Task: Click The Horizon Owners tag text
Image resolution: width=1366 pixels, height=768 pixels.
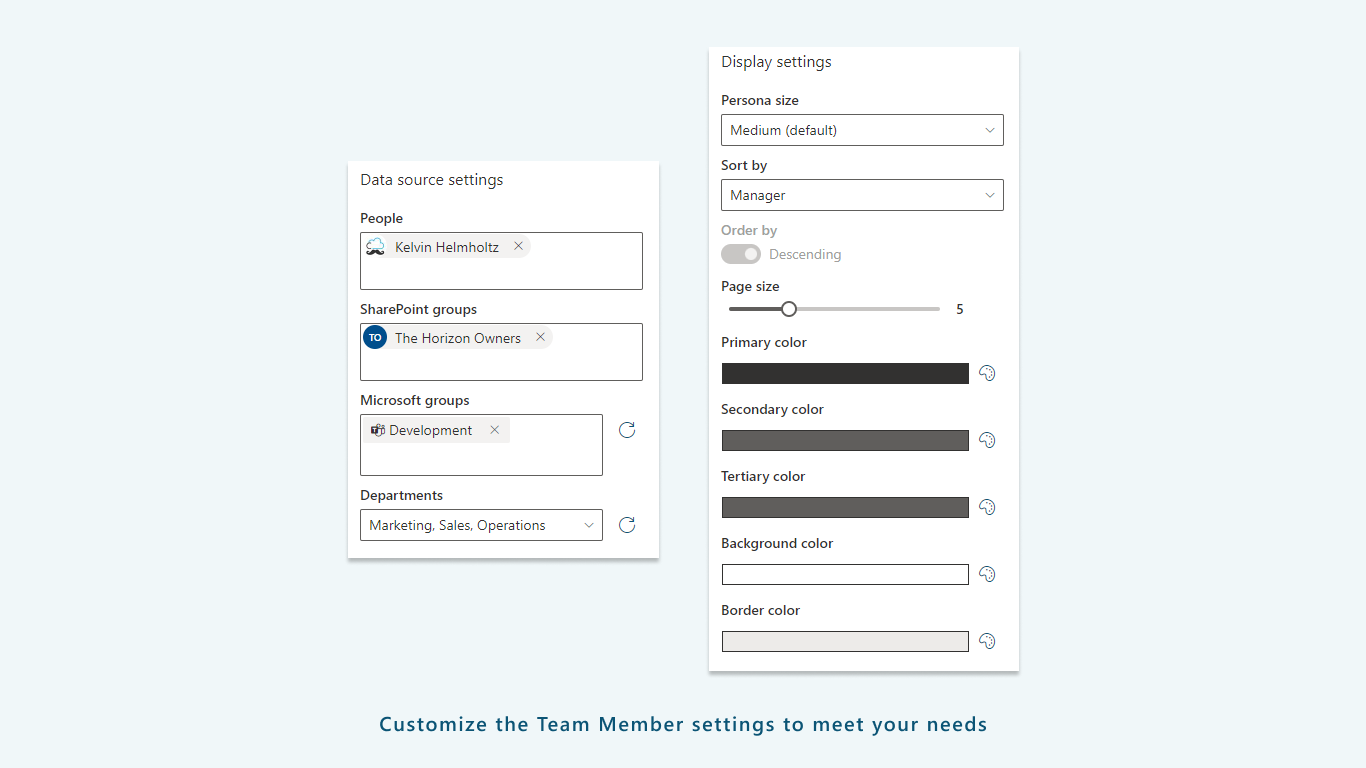Action: coord(458,338)
